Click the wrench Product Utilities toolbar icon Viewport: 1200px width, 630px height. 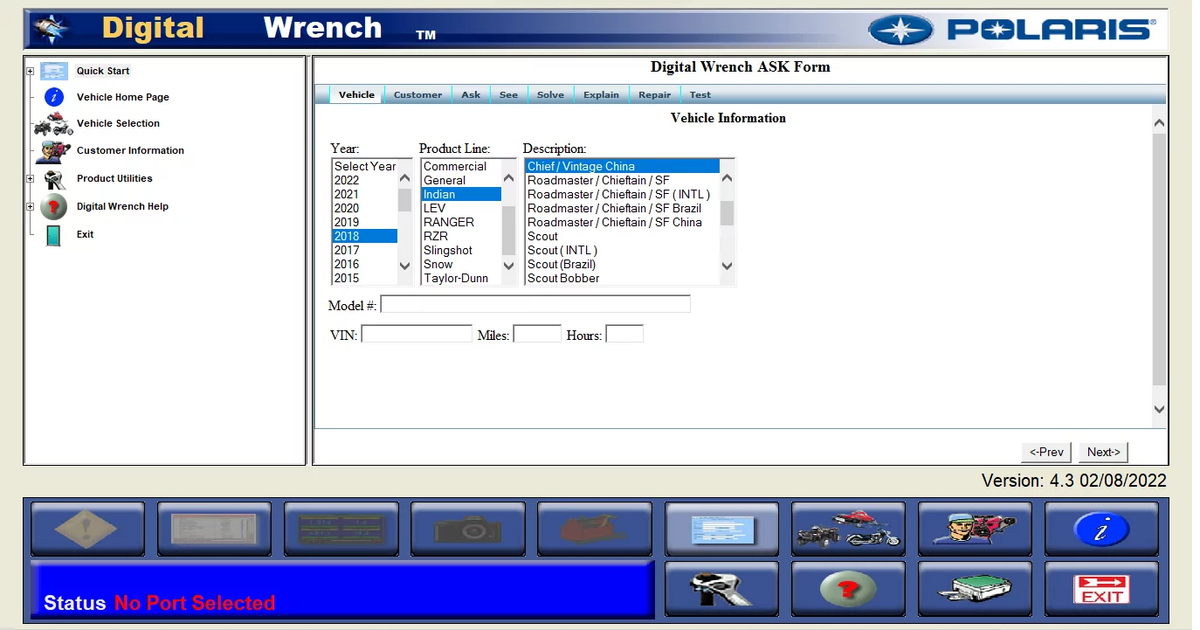coord(721,588)
